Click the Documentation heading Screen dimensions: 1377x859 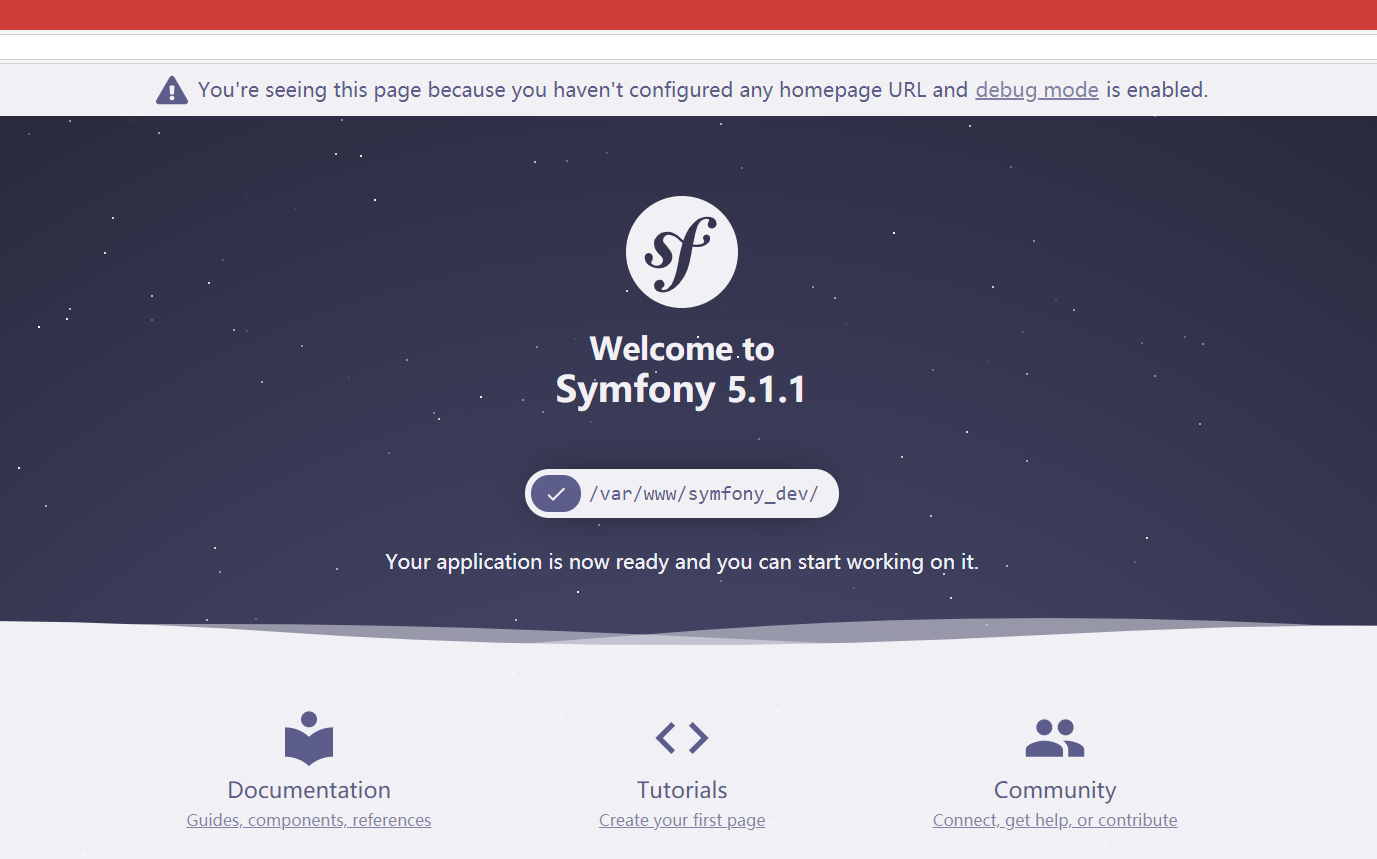(309, 790)
